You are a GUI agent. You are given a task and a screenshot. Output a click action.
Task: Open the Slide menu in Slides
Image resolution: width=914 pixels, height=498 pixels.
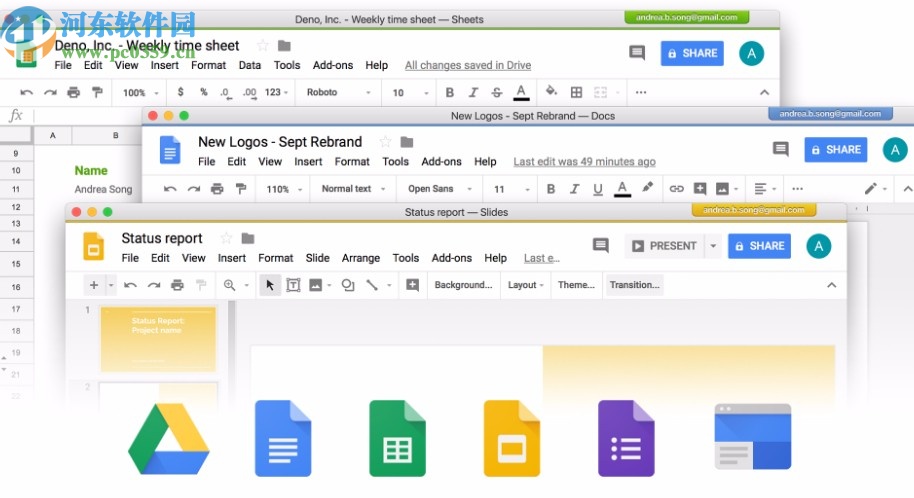pyautogui.click(x=318, y=258)
